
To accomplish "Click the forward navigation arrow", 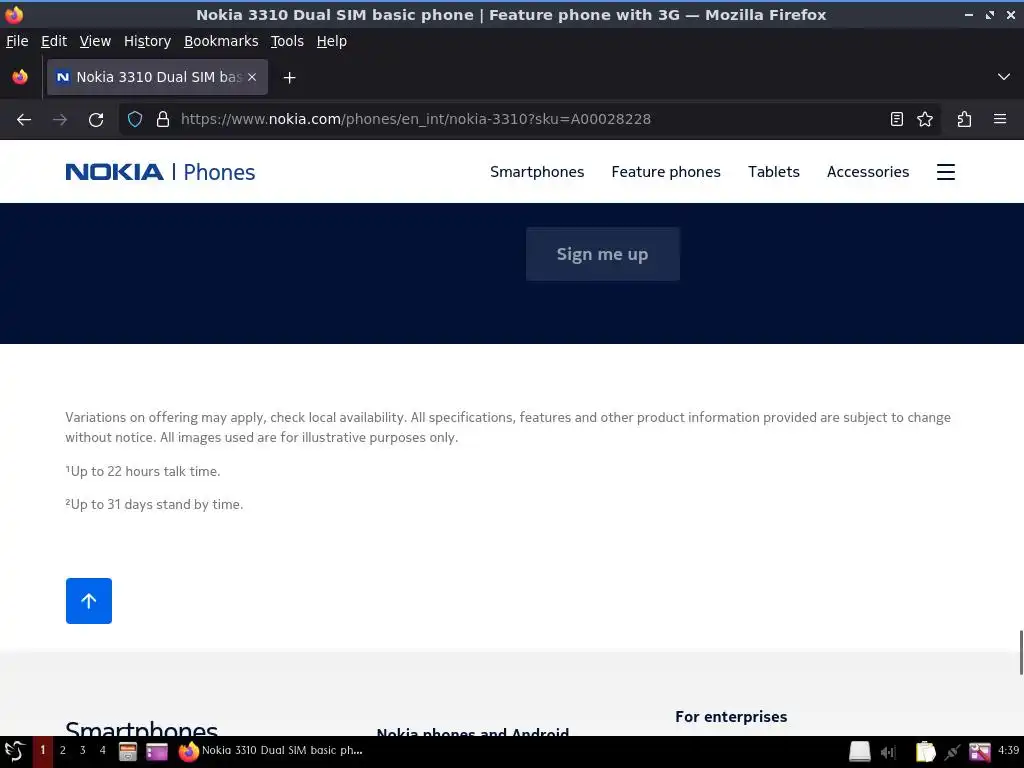I will point(60,120).
